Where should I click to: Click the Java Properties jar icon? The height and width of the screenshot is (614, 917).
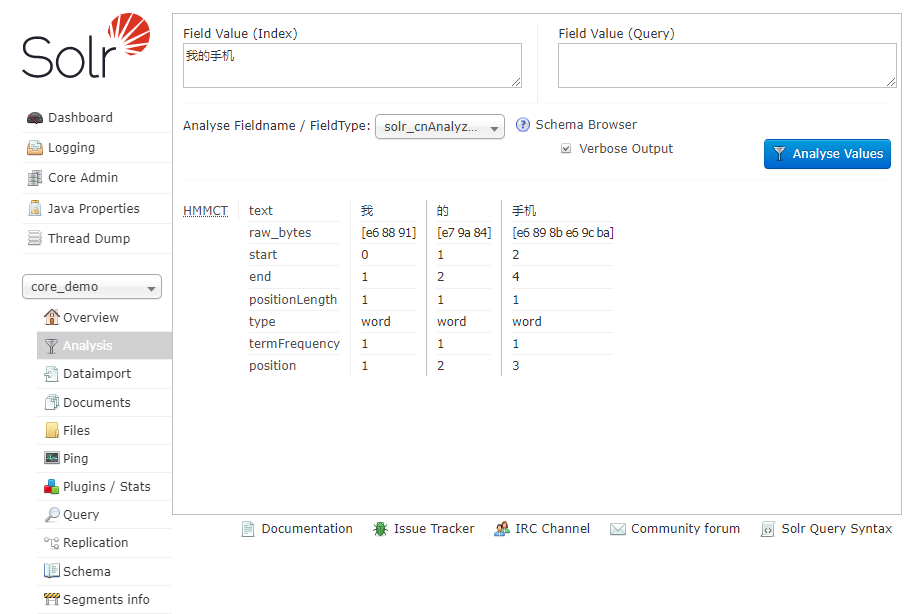tap(35, 208)
